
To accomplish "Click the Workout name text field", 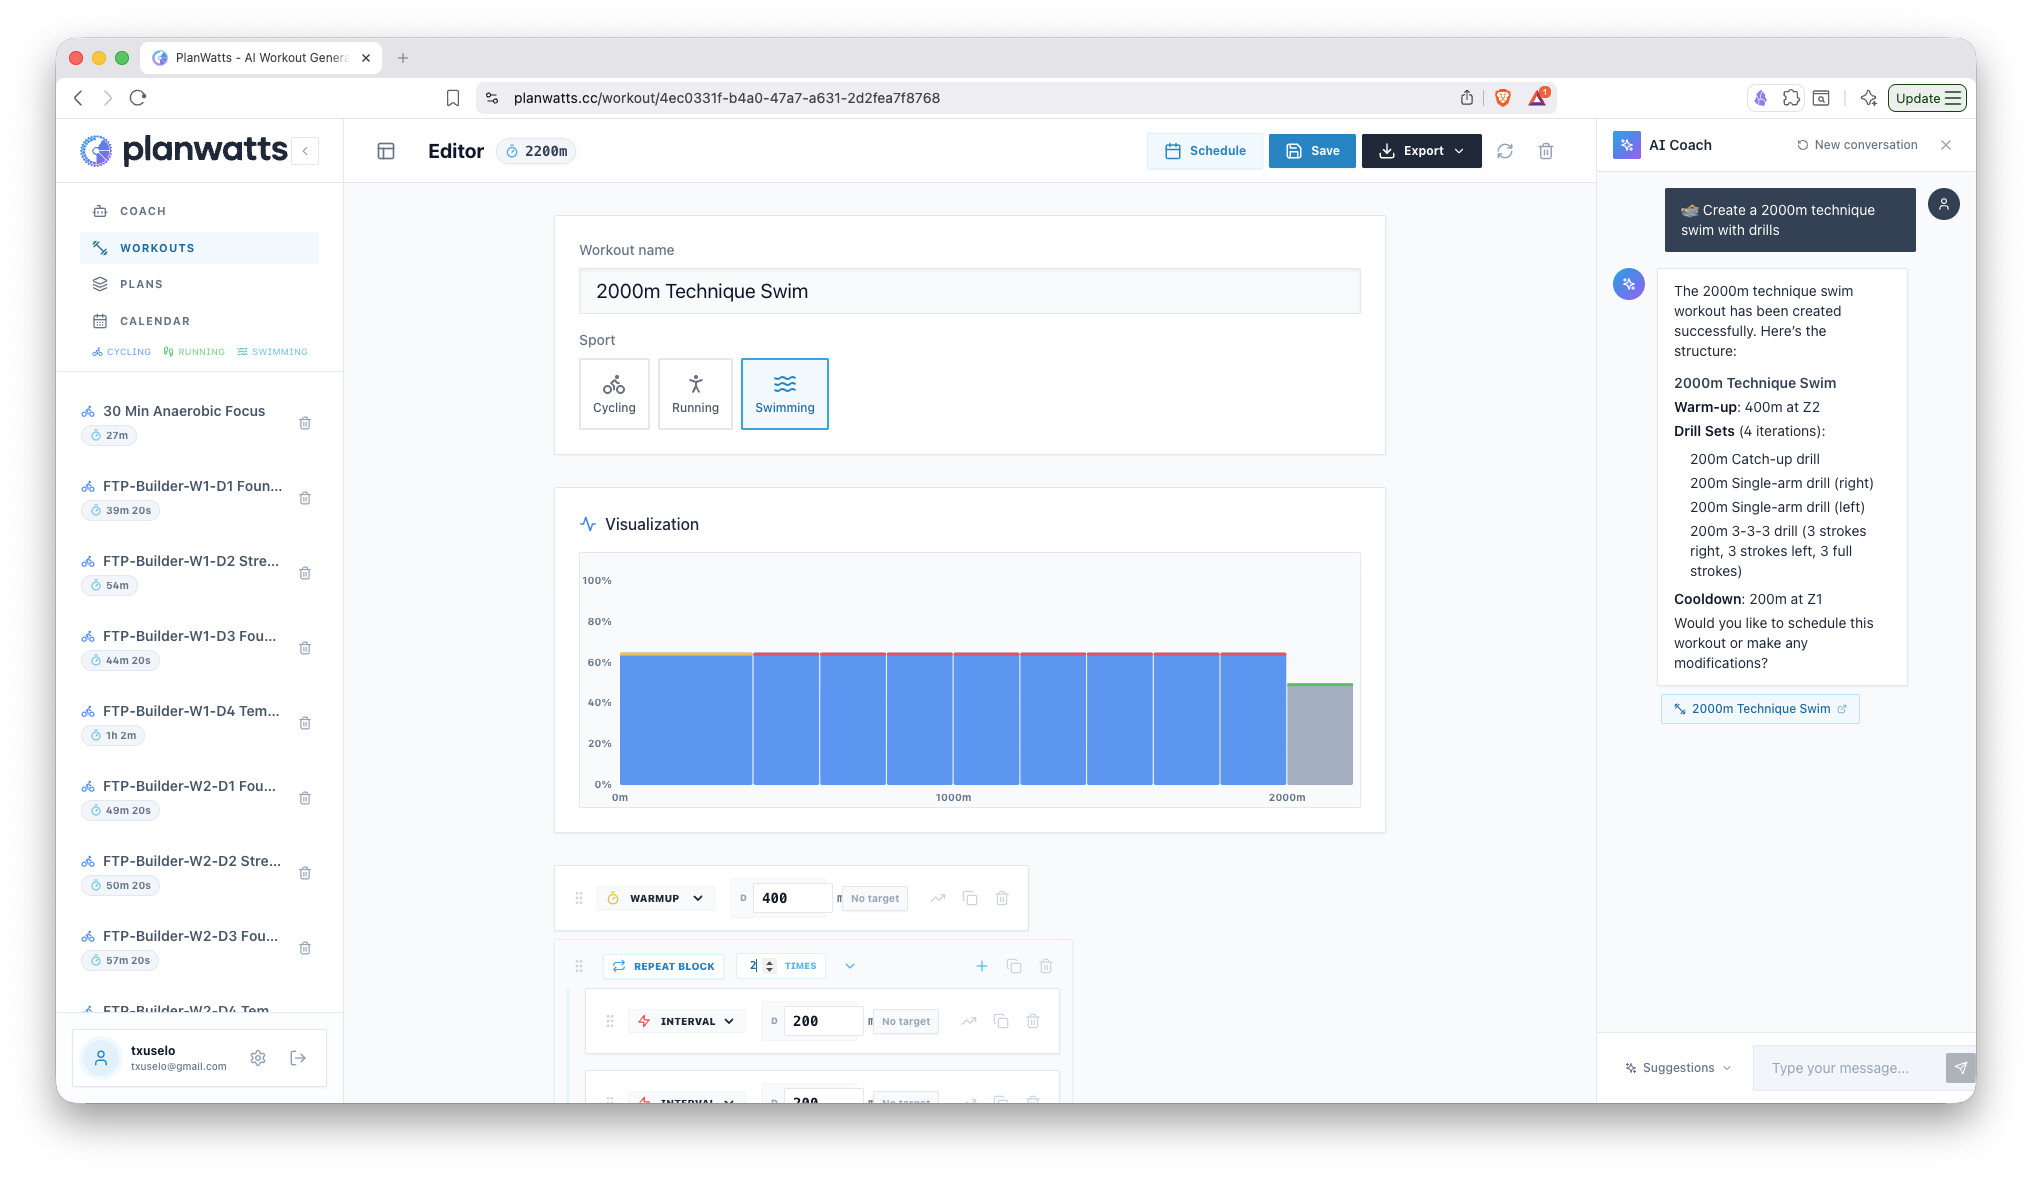I will point(969,291).
